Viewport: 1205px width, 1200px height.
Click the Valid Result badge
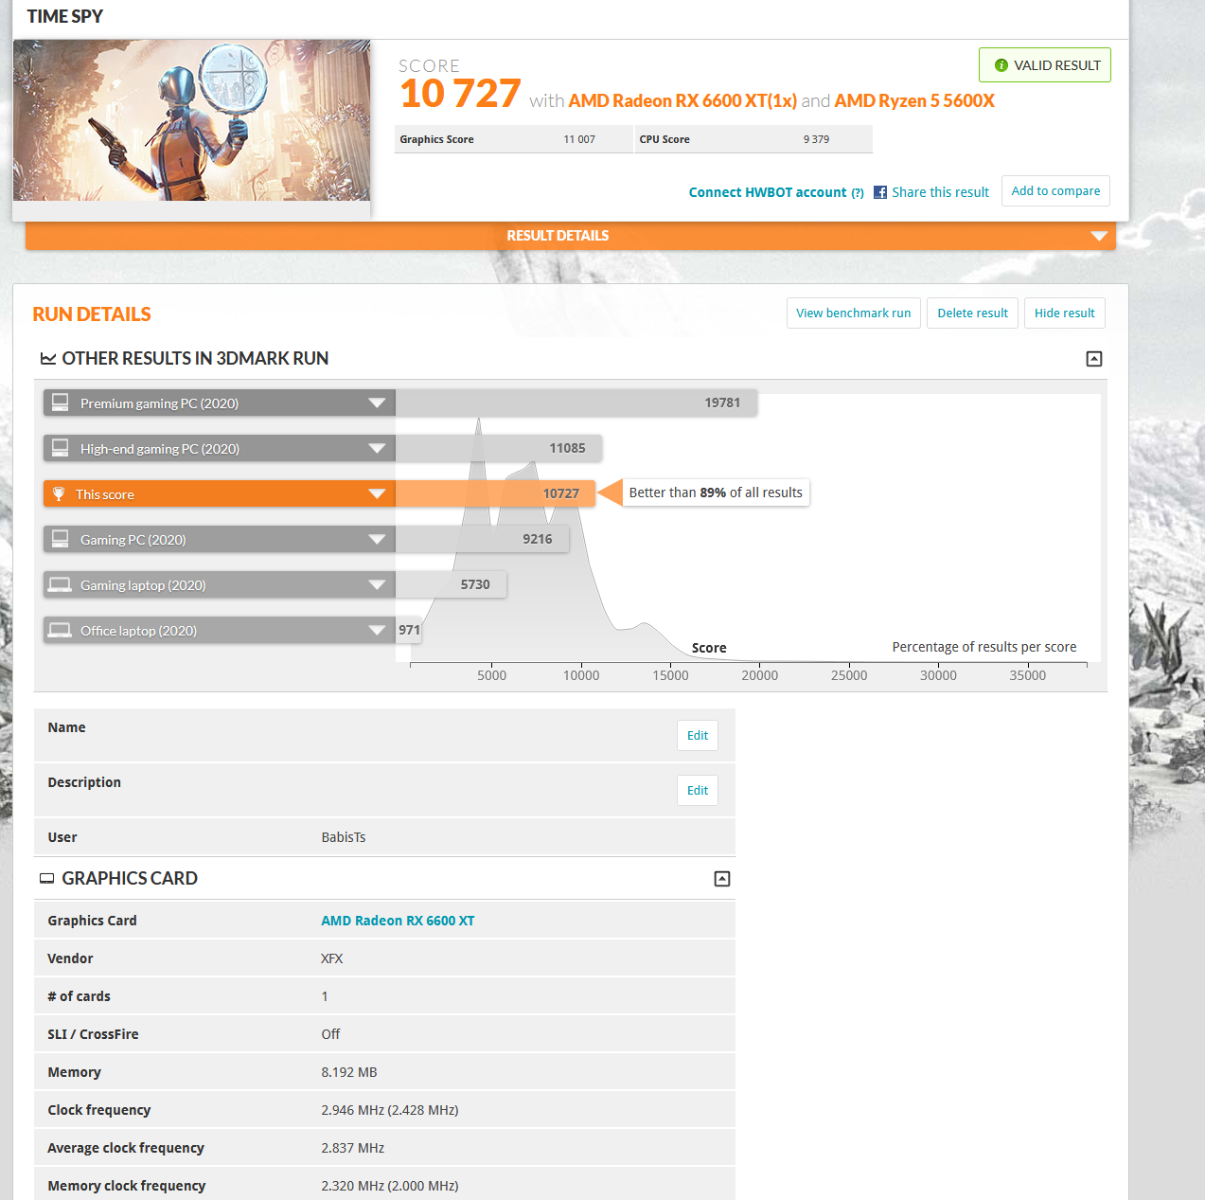(x=1045, y=66)
